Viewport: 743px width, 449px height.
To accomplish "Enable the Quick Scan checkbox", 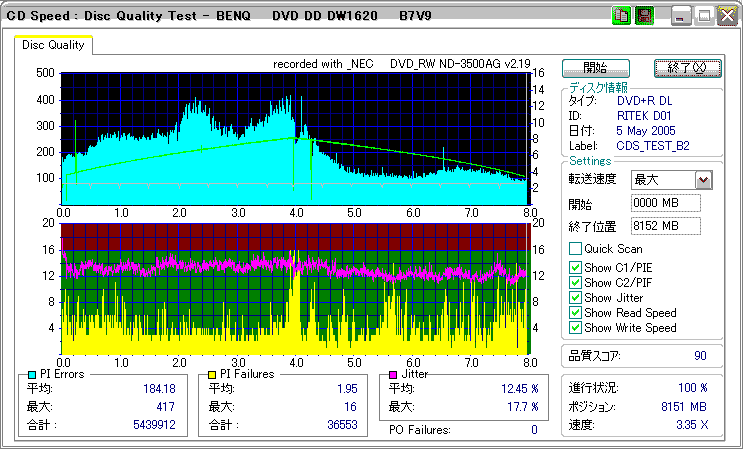I will point(575,249).
